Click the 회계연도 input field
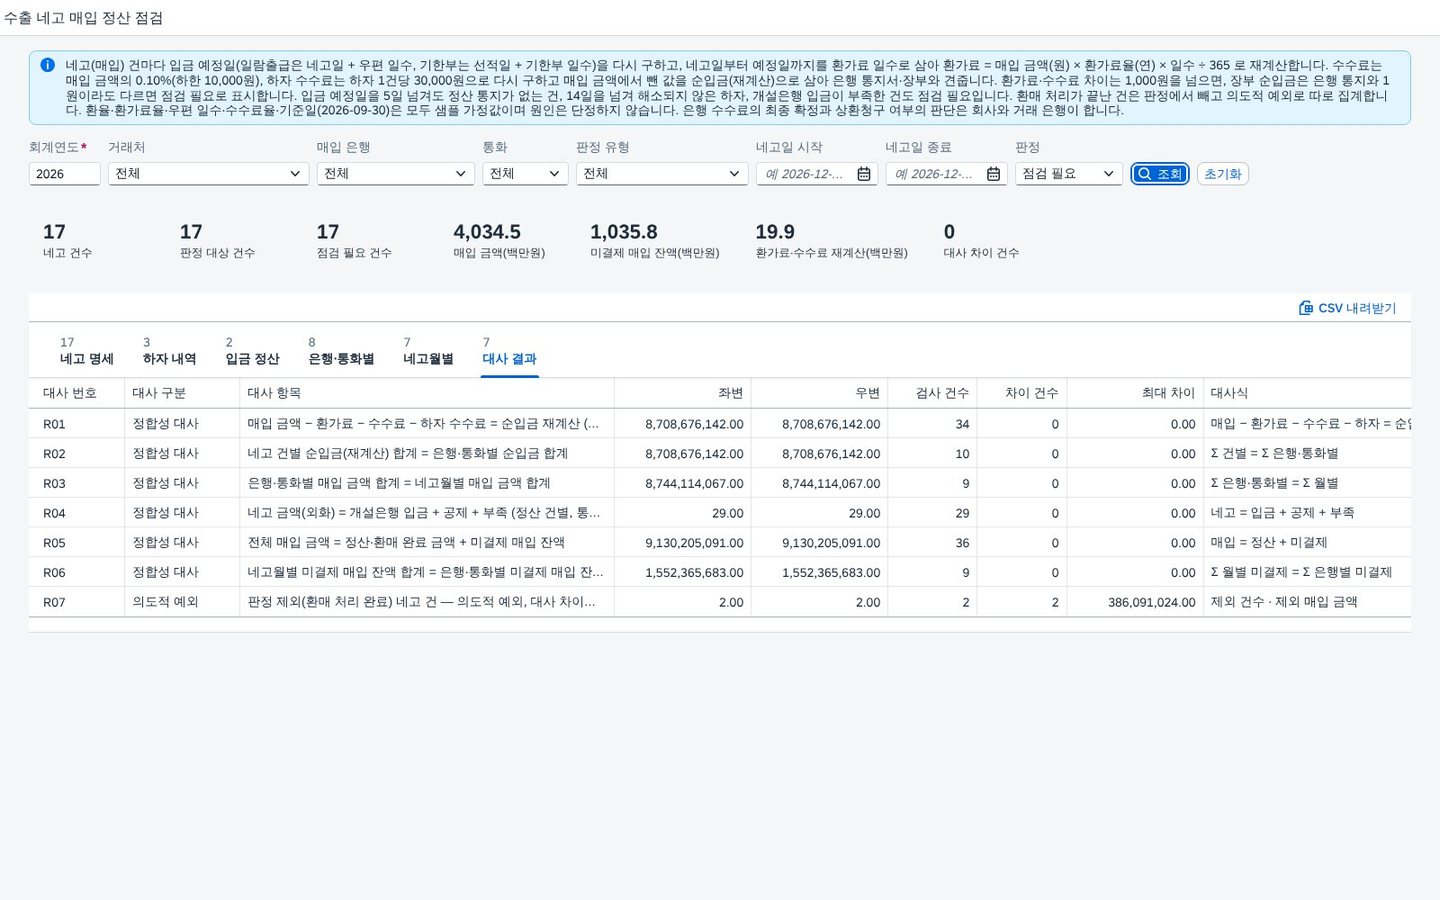This screenshot has width=1440, height=900. 64,174
